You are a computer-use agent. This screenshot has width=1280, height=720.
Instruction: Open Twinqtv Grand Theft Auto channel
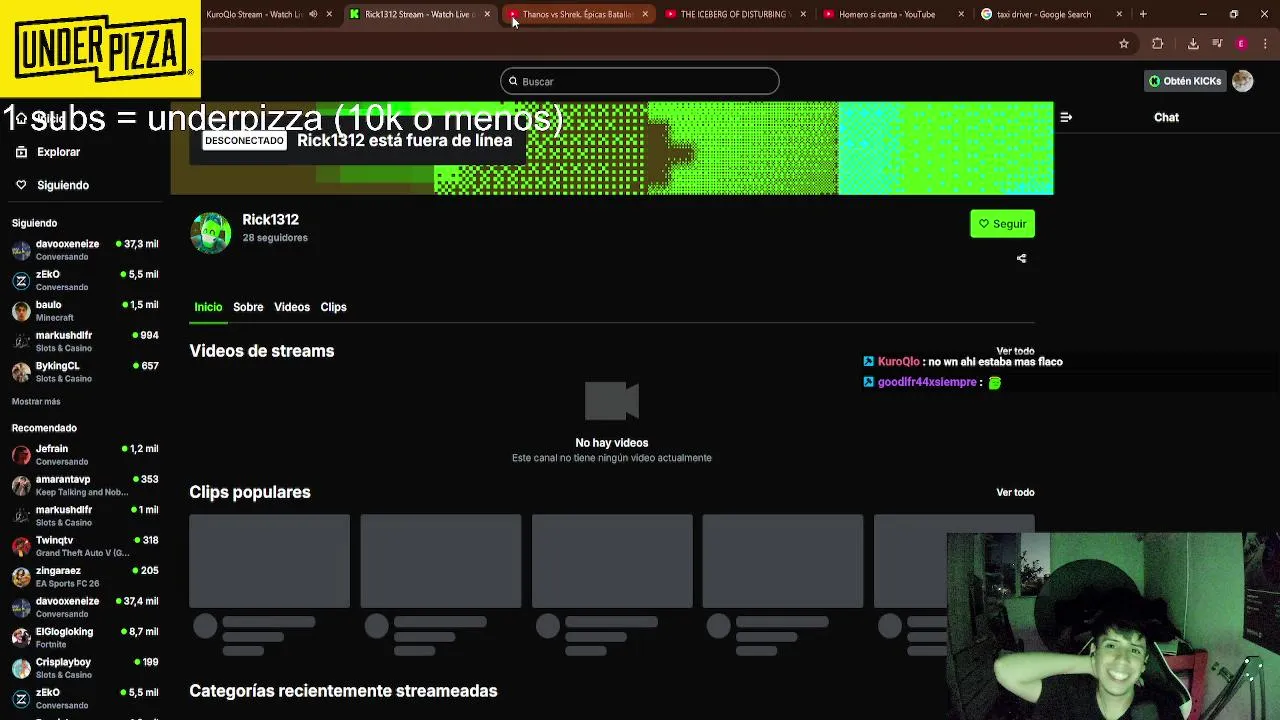[85, 546]
